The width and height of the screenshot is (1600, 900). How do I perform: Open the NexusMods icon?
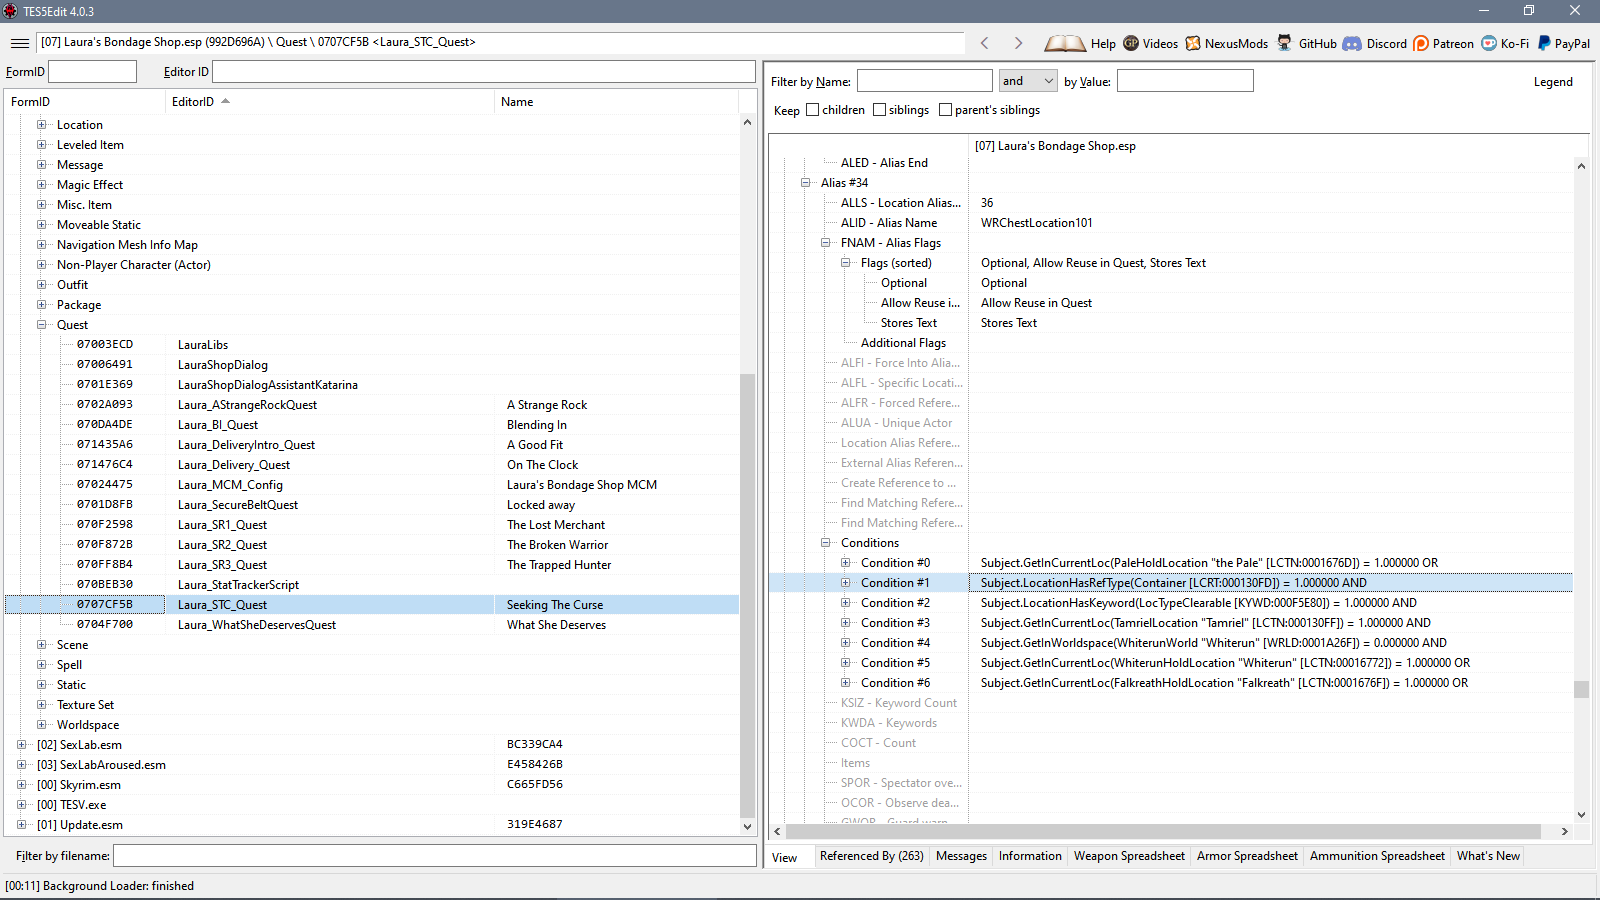[1193, 43]
